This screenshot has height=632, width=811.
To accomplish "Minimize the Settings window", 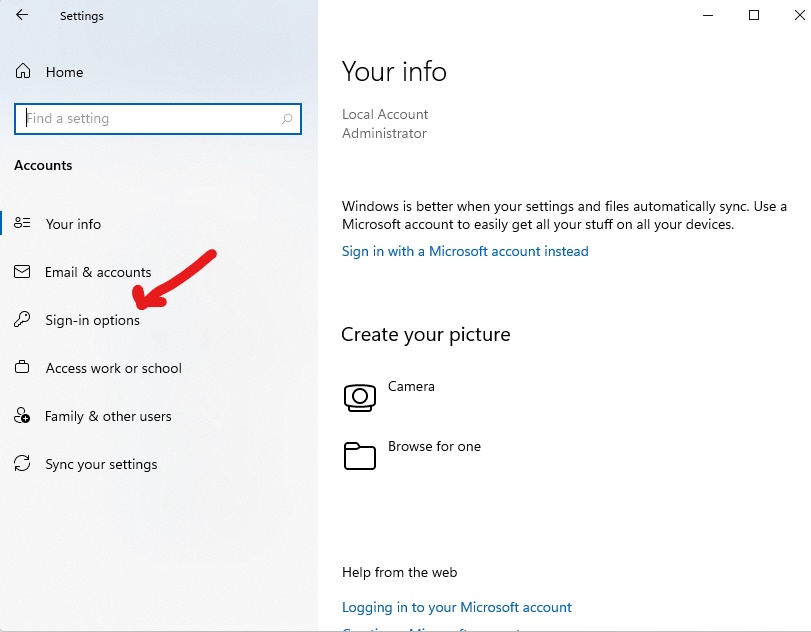I will (708, 15).
